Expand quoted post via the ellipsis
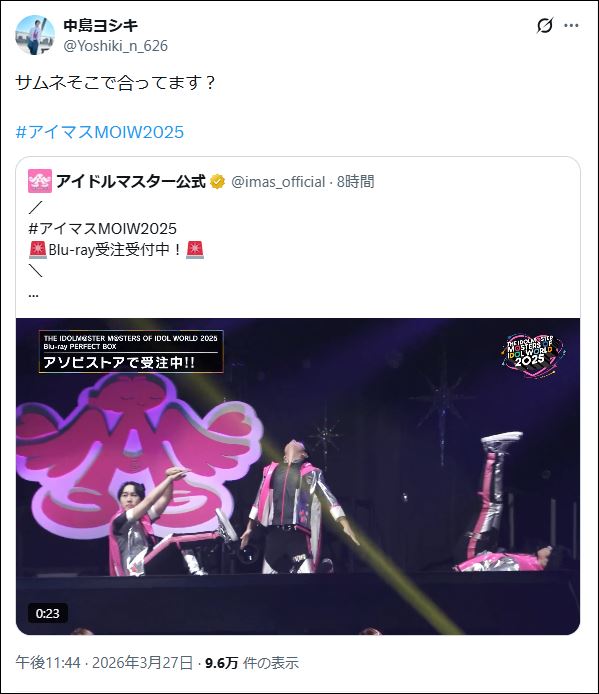The width and height of the screenshot is (599, 694). [x=33, y=294]
